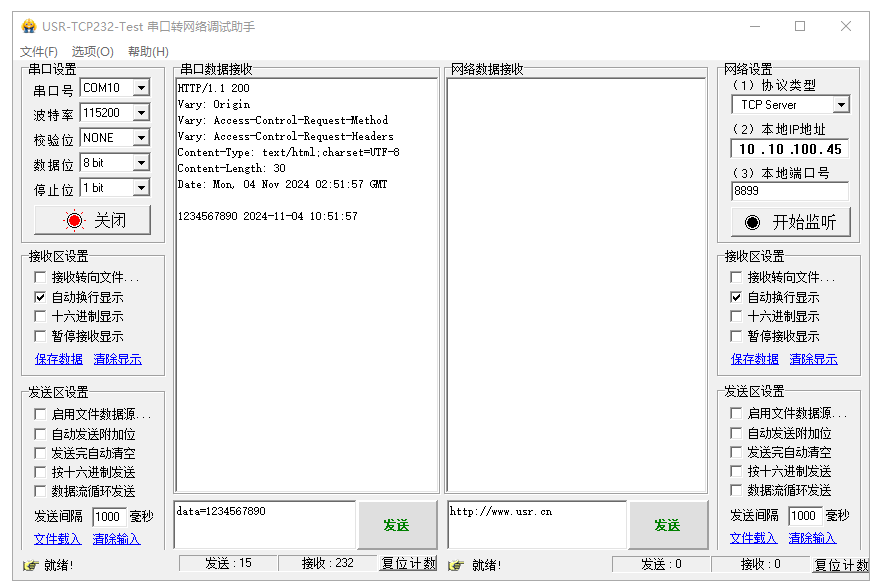
Task: Enable network 十六进制显示 checkbox
Action: coord(736,316)
